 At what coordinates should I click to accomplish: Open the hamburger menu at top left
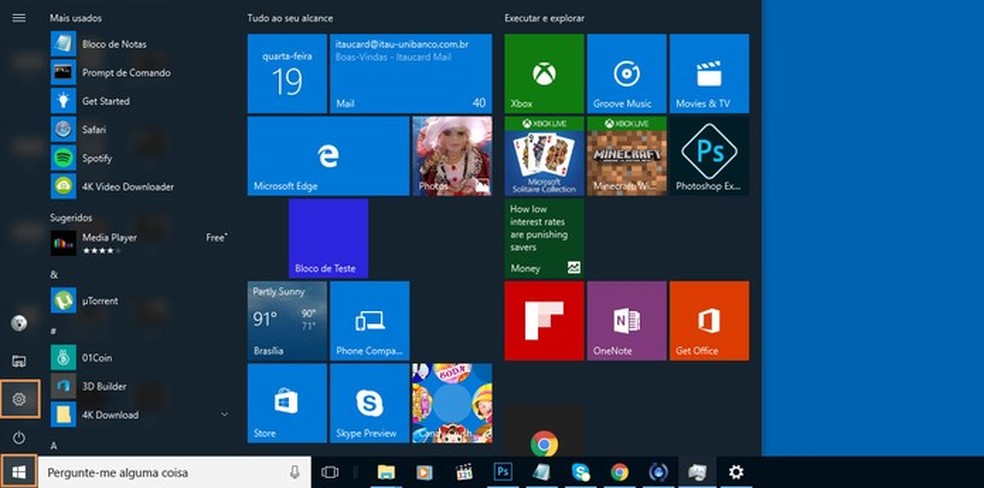(x=19, y=18)
